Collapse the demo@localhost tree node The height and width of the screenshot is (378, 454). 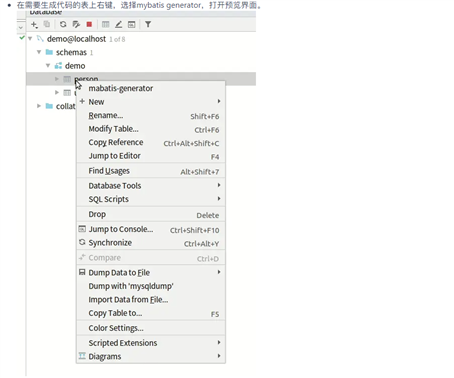[x=30, y=39]
